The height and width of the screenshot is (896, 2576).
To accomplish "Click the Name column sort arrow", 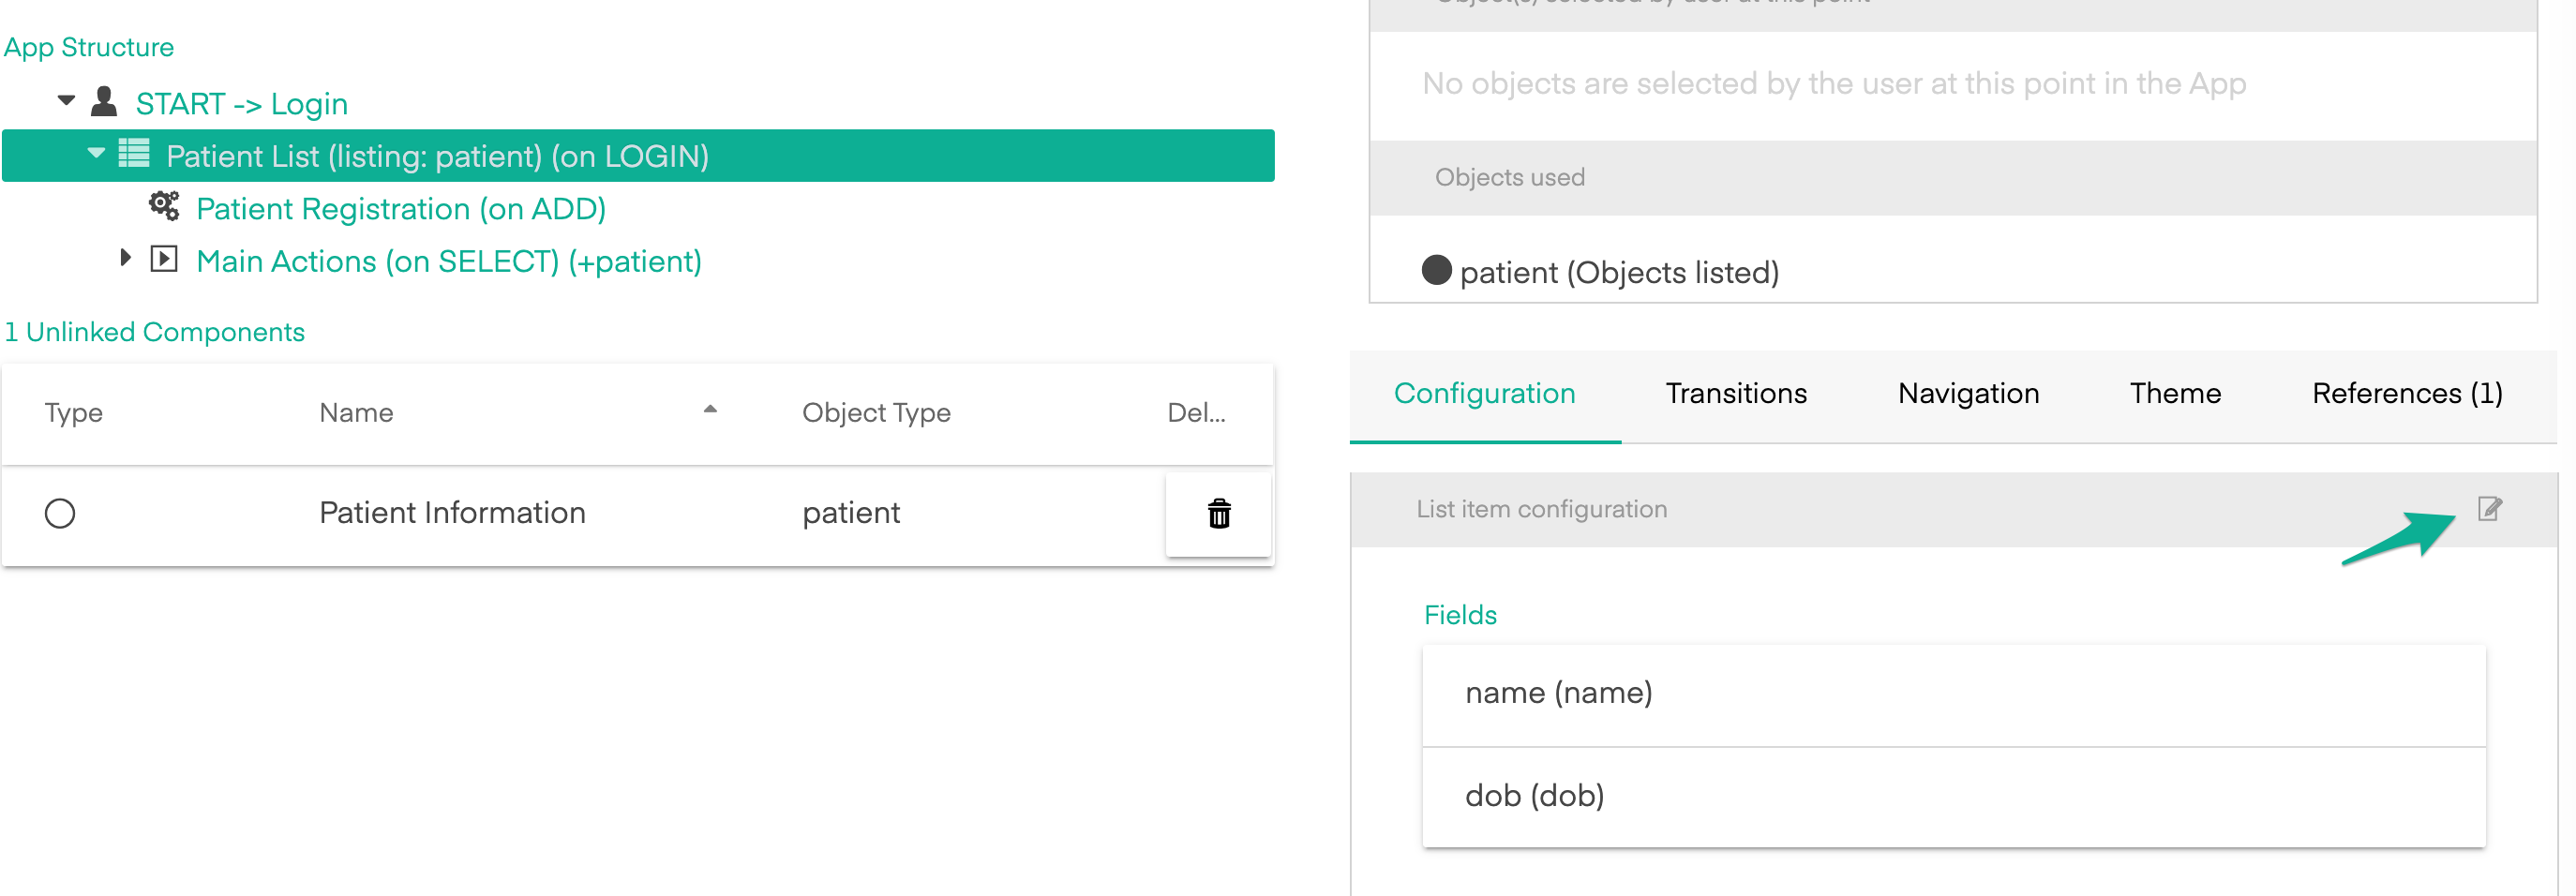I will click(710, 410).
